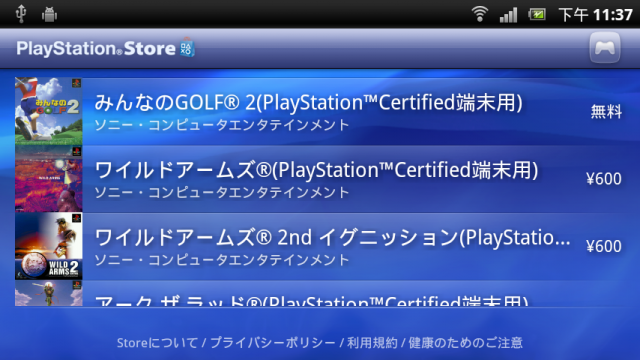
Task: Open the WILD ARMS 2 cover thumbnail
Action: (x=49, y=246)
